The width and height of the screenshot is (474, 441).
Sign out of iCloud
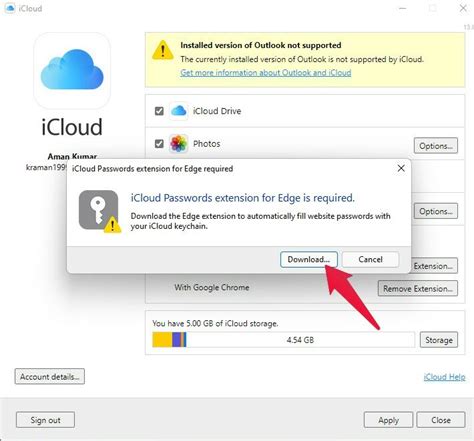click(x=45, y=420)
